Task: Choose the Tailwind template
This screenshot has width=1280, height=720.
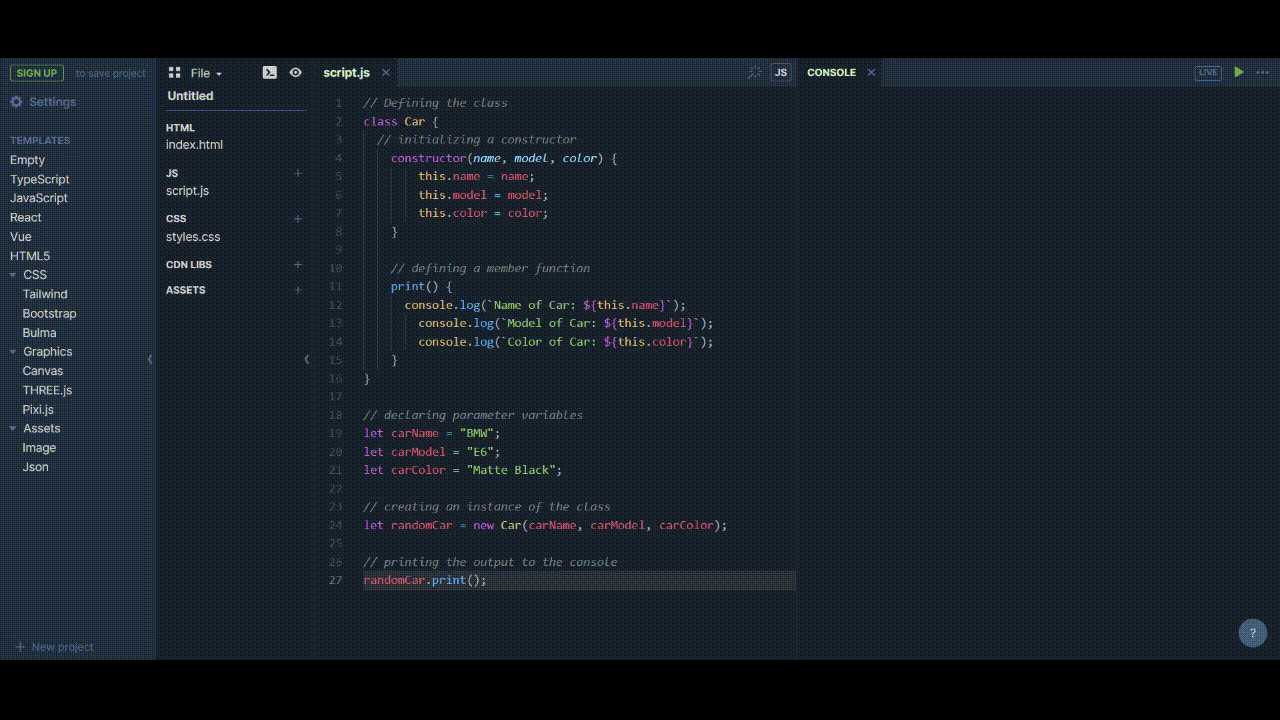Action: tap(45, 294)
